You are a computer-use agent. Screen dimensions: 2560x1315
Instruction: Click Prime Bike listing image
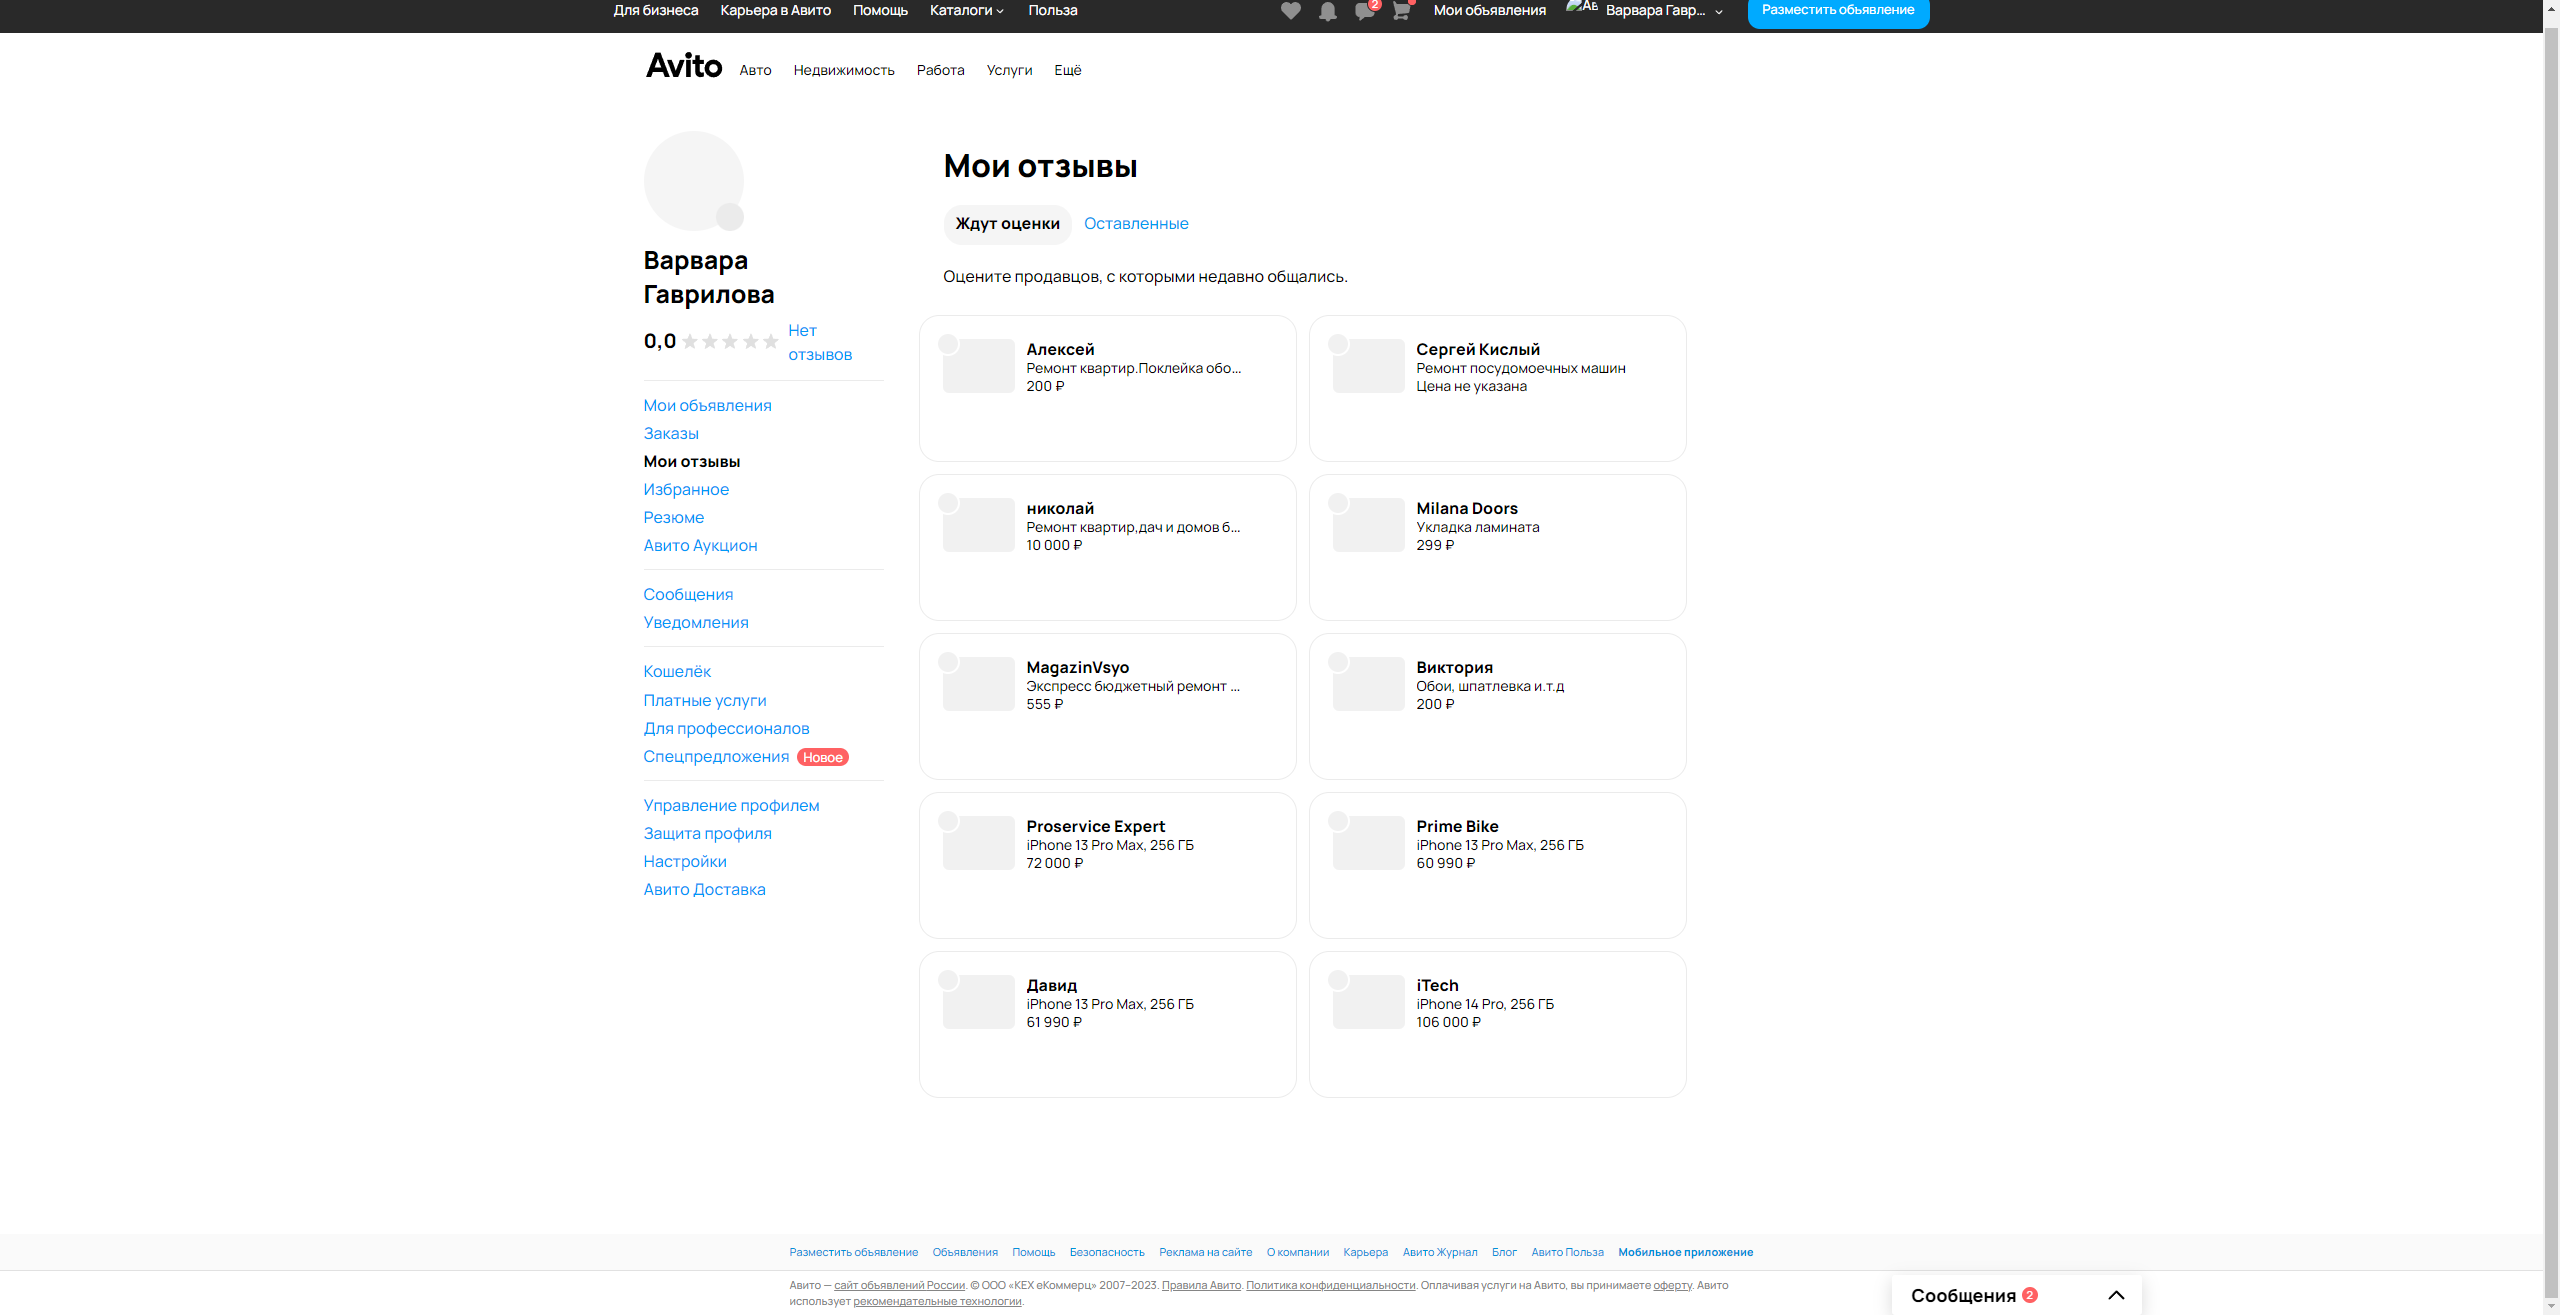tap(1368, 843)
